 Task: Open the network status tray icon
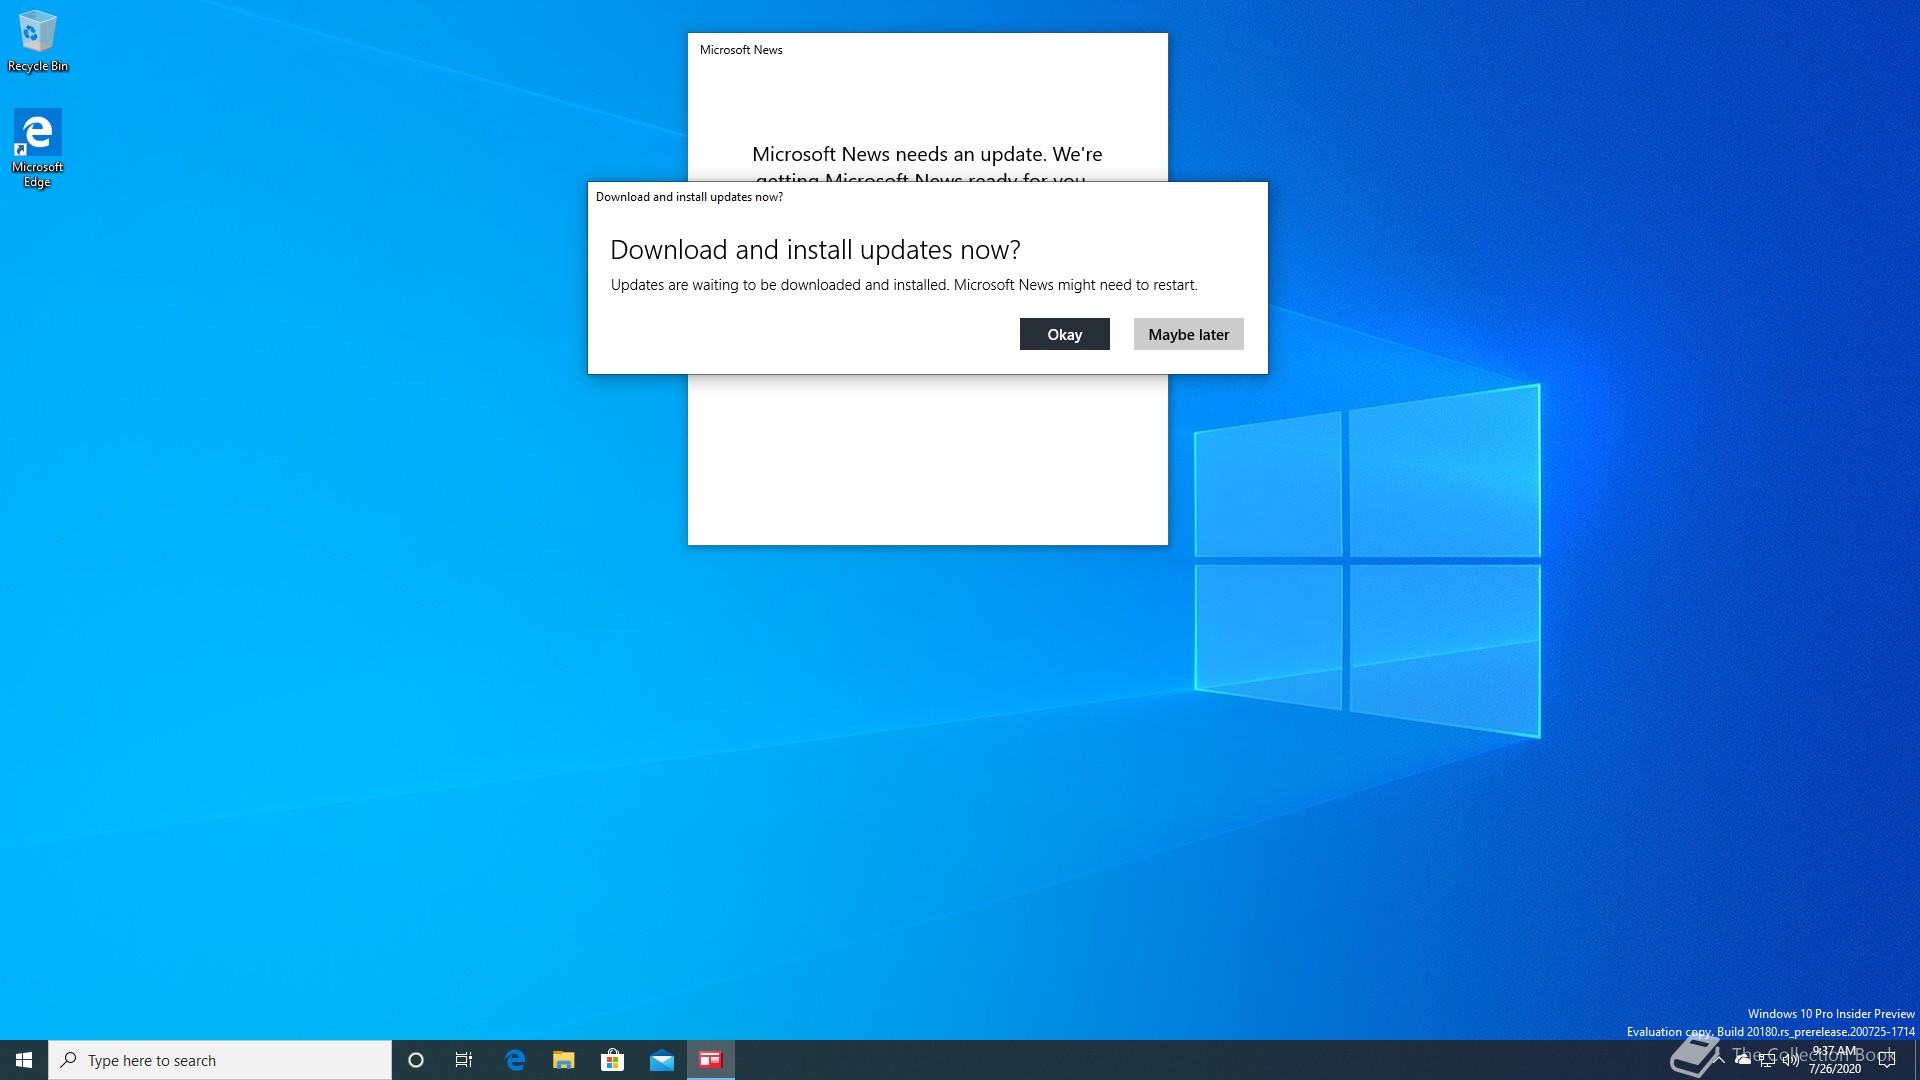1767,1060
